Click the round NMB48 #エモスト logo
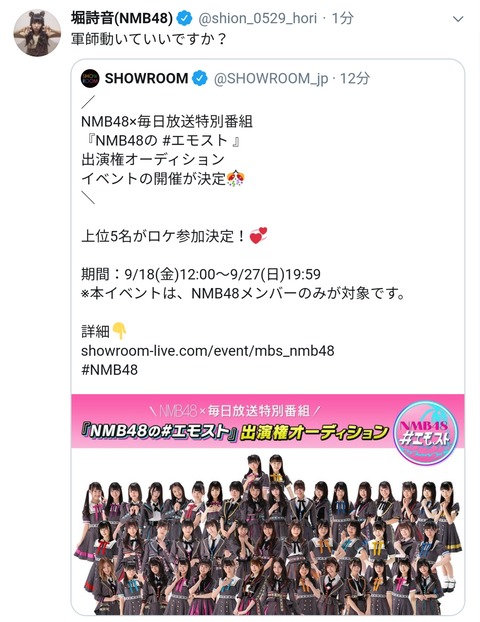The image size is (480, 622). tap(426, 432)
